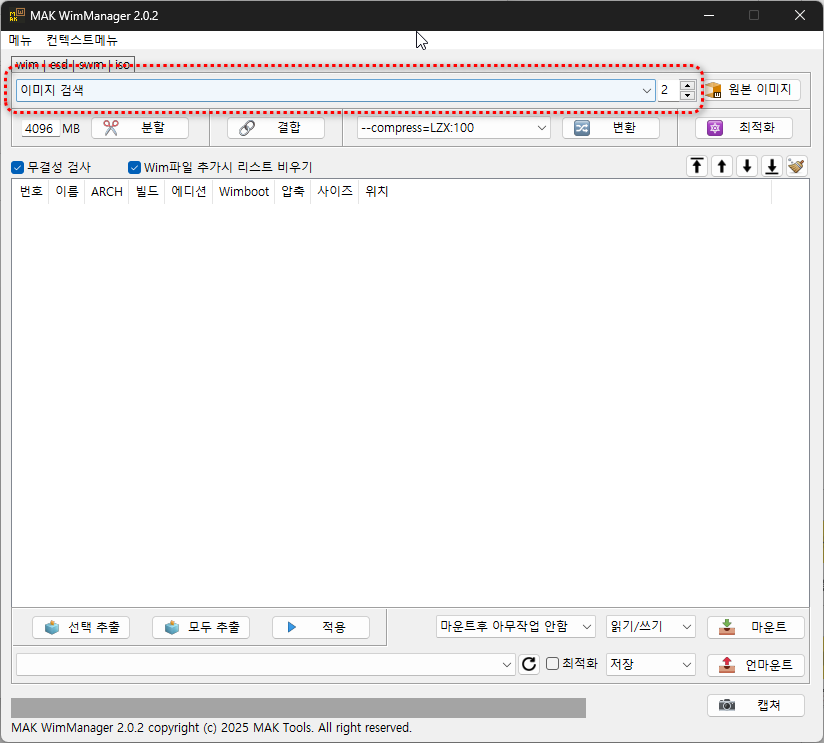This screenshot has width=824, height=743.
Task: Open the 읽기/쓰기 dropdown
Action: (x=686, y=627)
